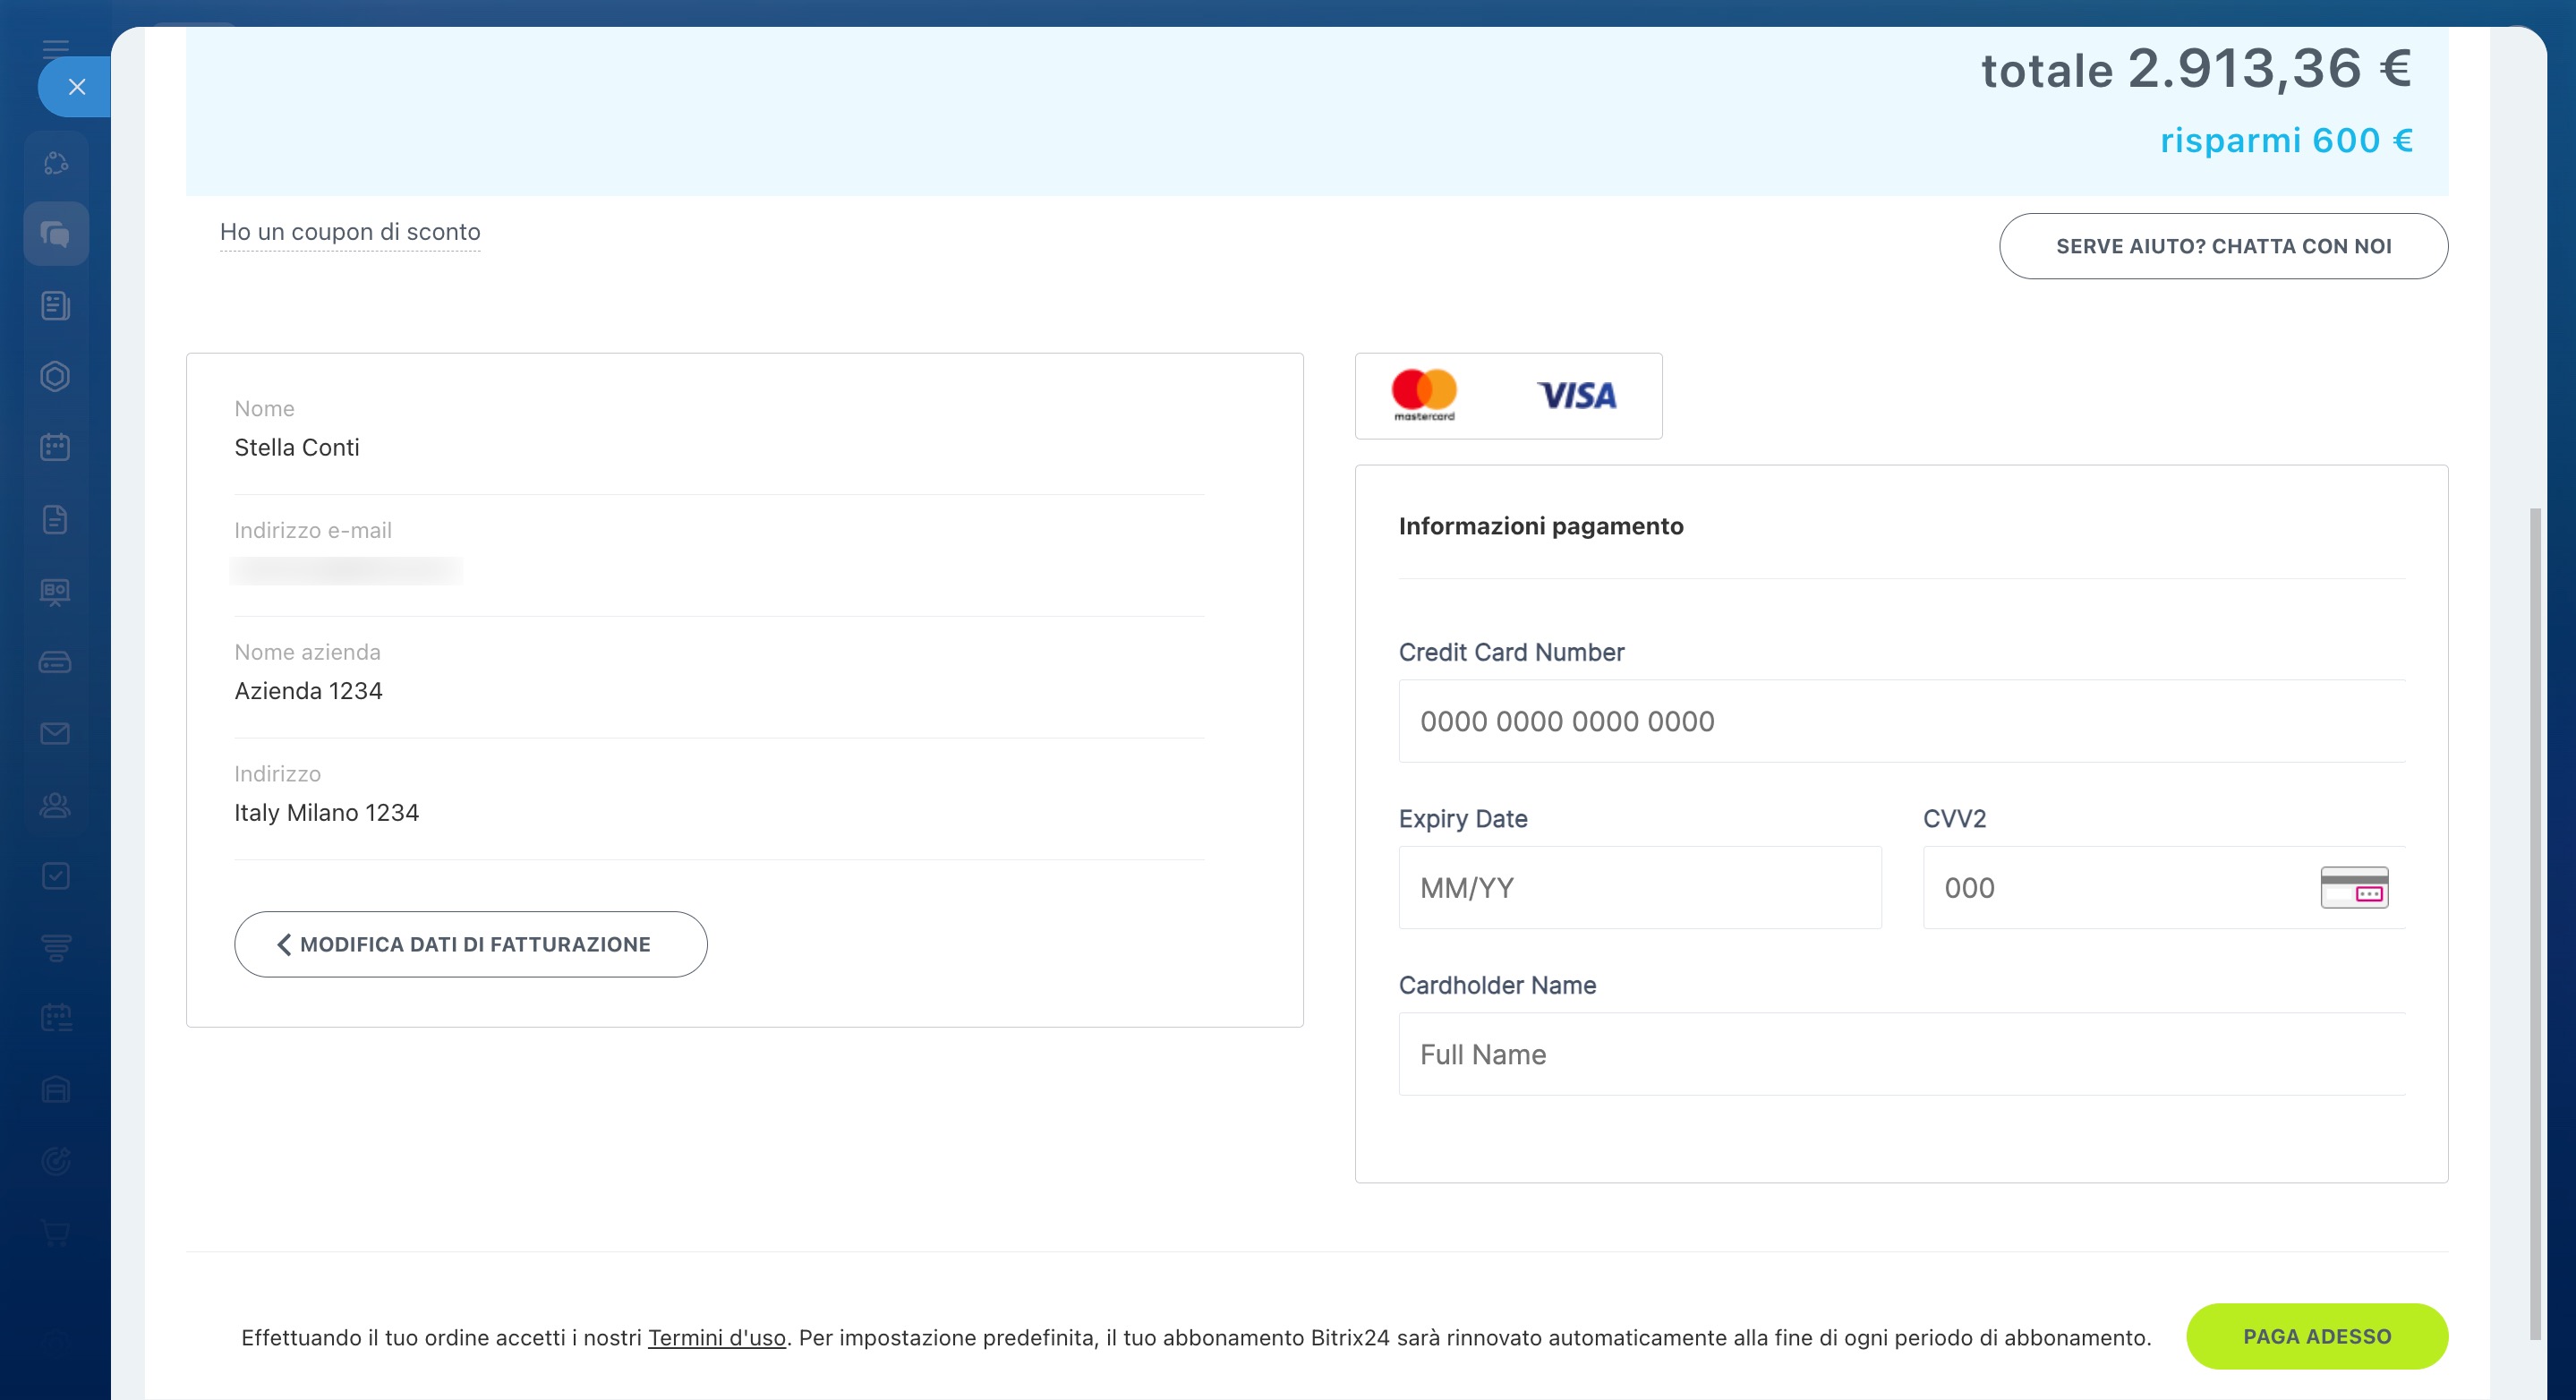Image resolution: width=2576 pixels, height=1400 pixels.
Task: Open the calendar icon in sidebar
Action: coord(55,447)
